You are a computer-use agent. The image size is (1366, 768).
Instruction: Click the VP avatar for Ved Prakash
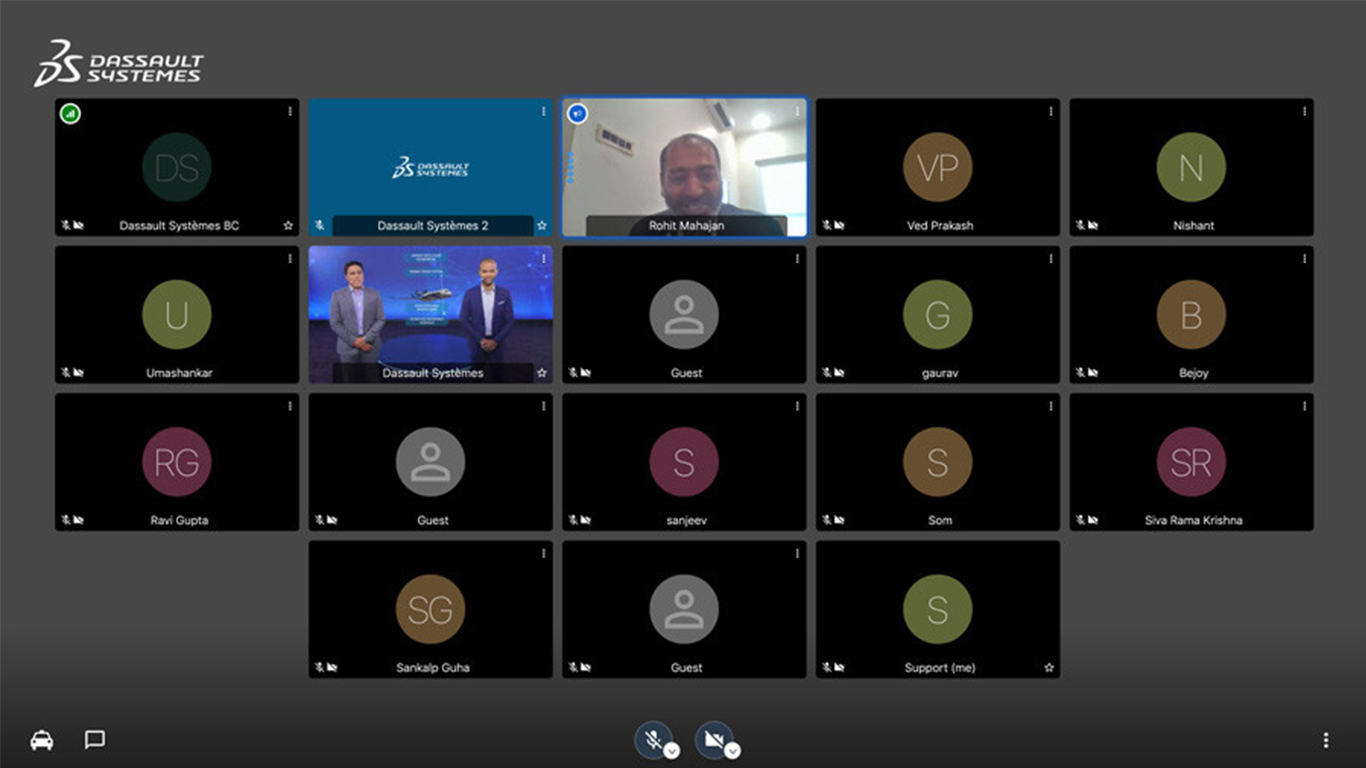point(937,167)
